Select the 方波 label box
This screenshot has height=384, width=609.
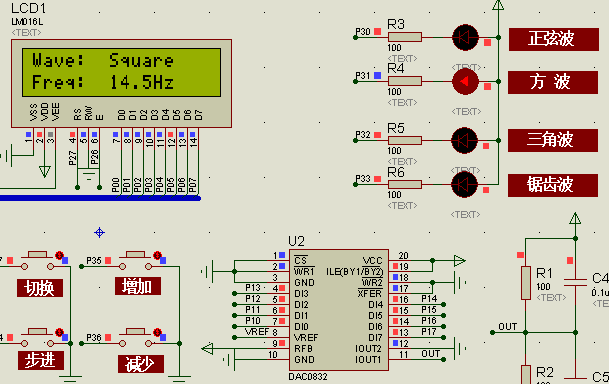[553, 82]
